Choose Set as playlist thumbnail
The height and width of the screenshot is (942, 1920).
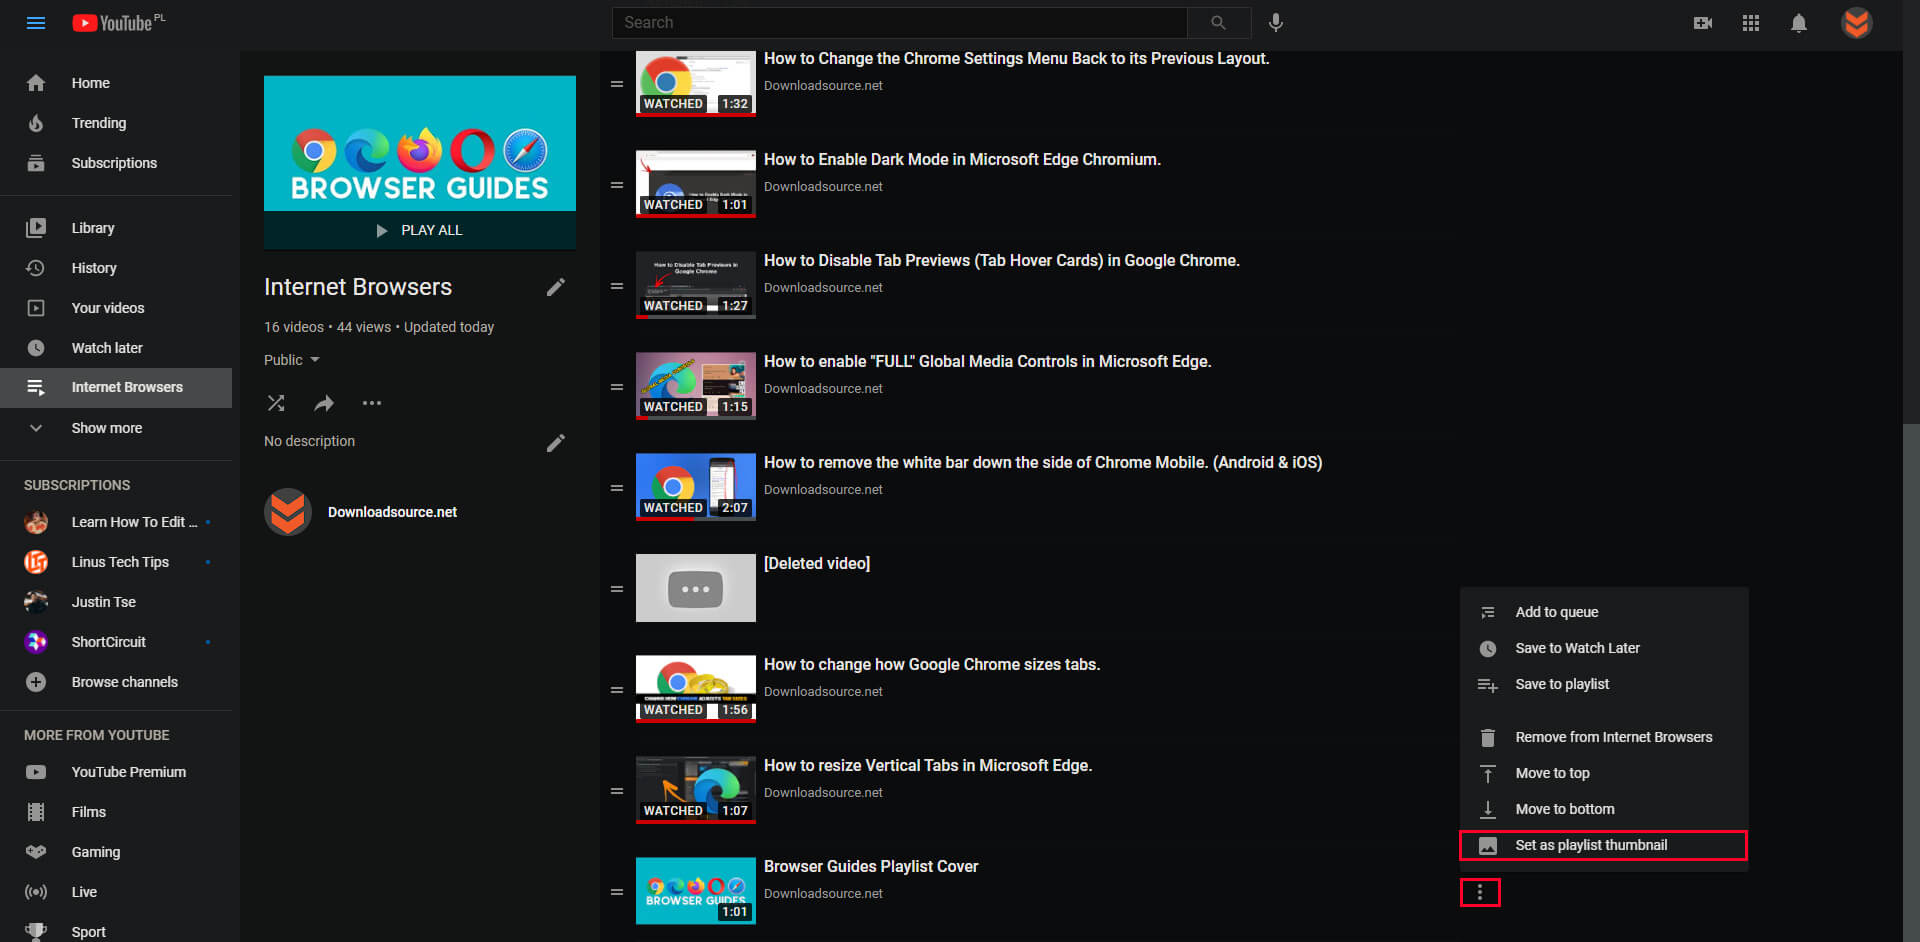point(1603,845)
